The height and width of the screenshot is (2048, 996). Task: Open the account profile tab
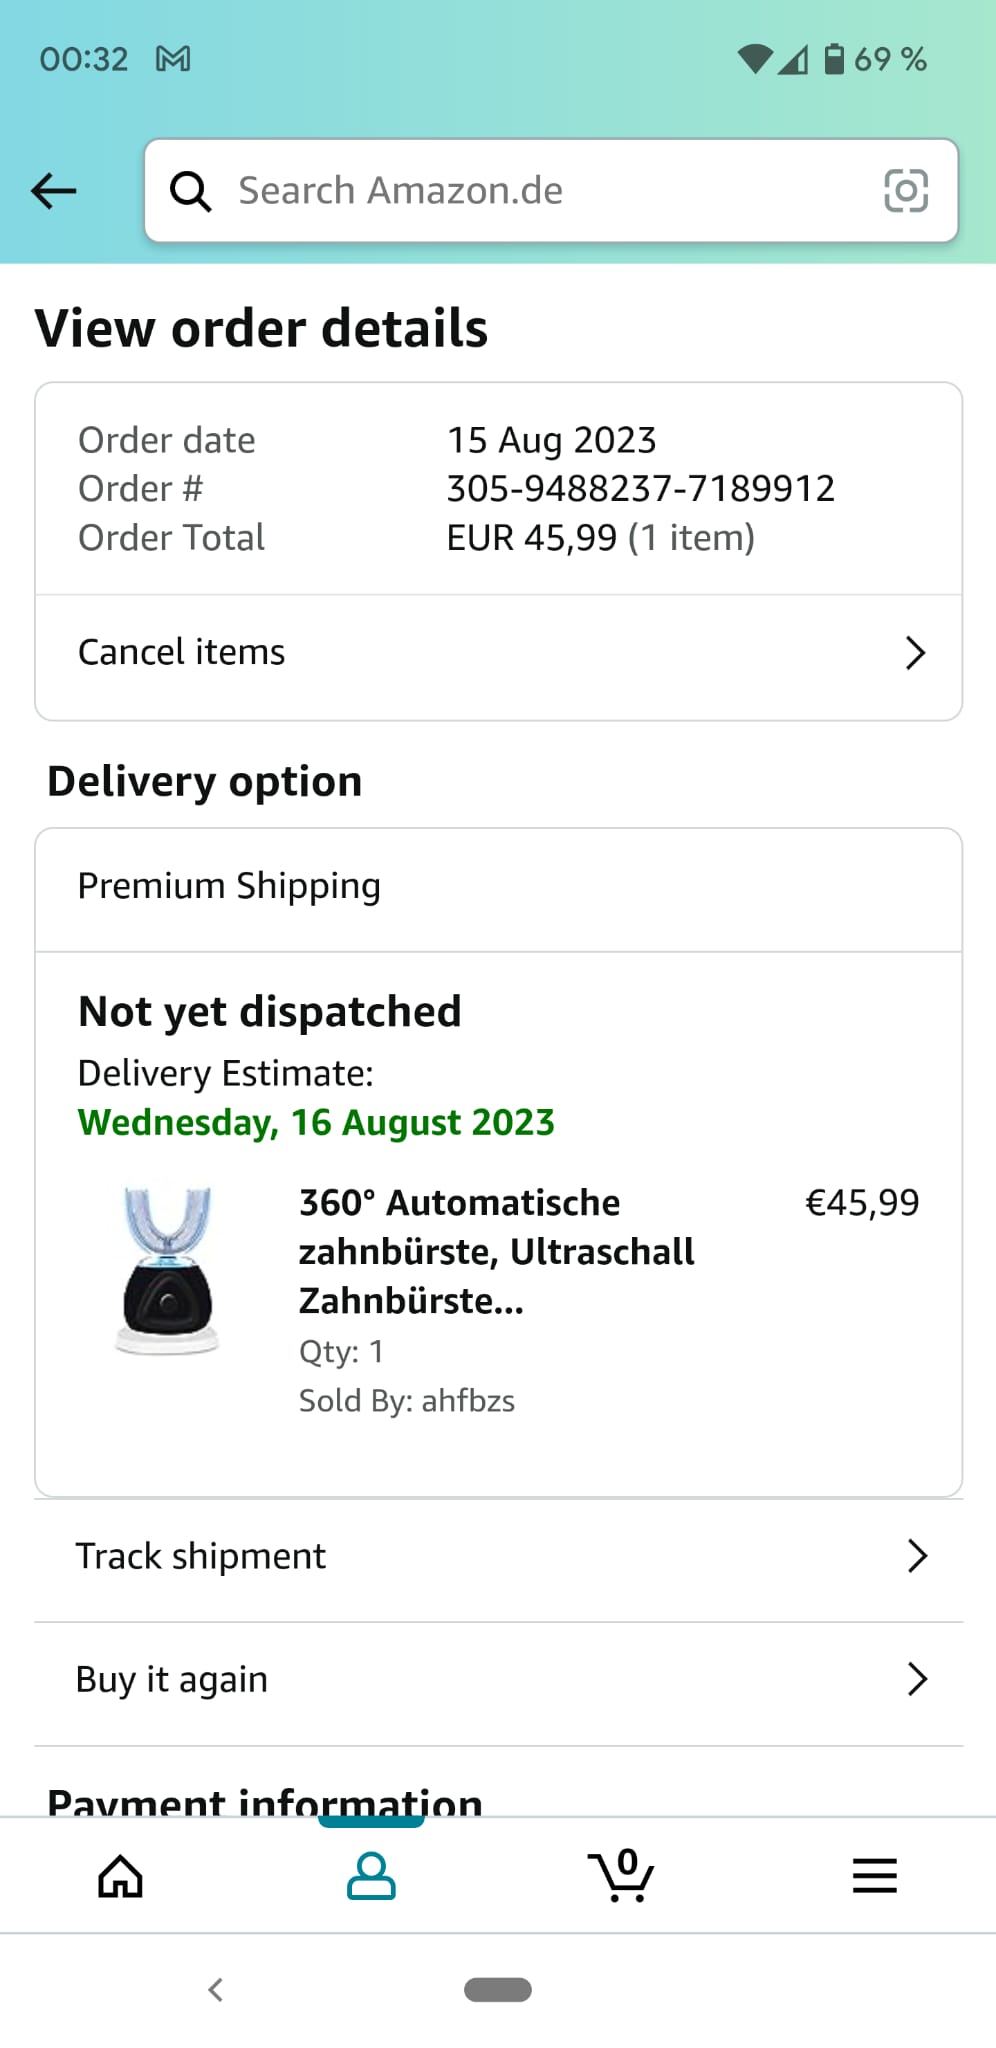[371, 1876]
